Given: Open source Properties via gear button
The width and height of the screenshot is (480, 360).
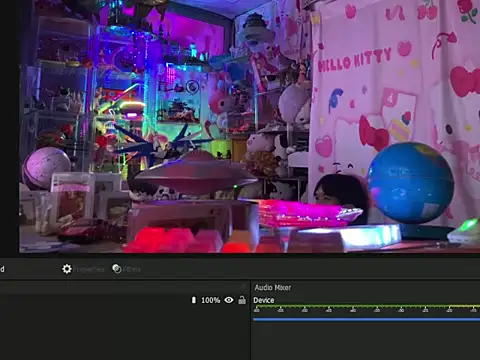Looking at the screenshot, I should tap(83, 269).
